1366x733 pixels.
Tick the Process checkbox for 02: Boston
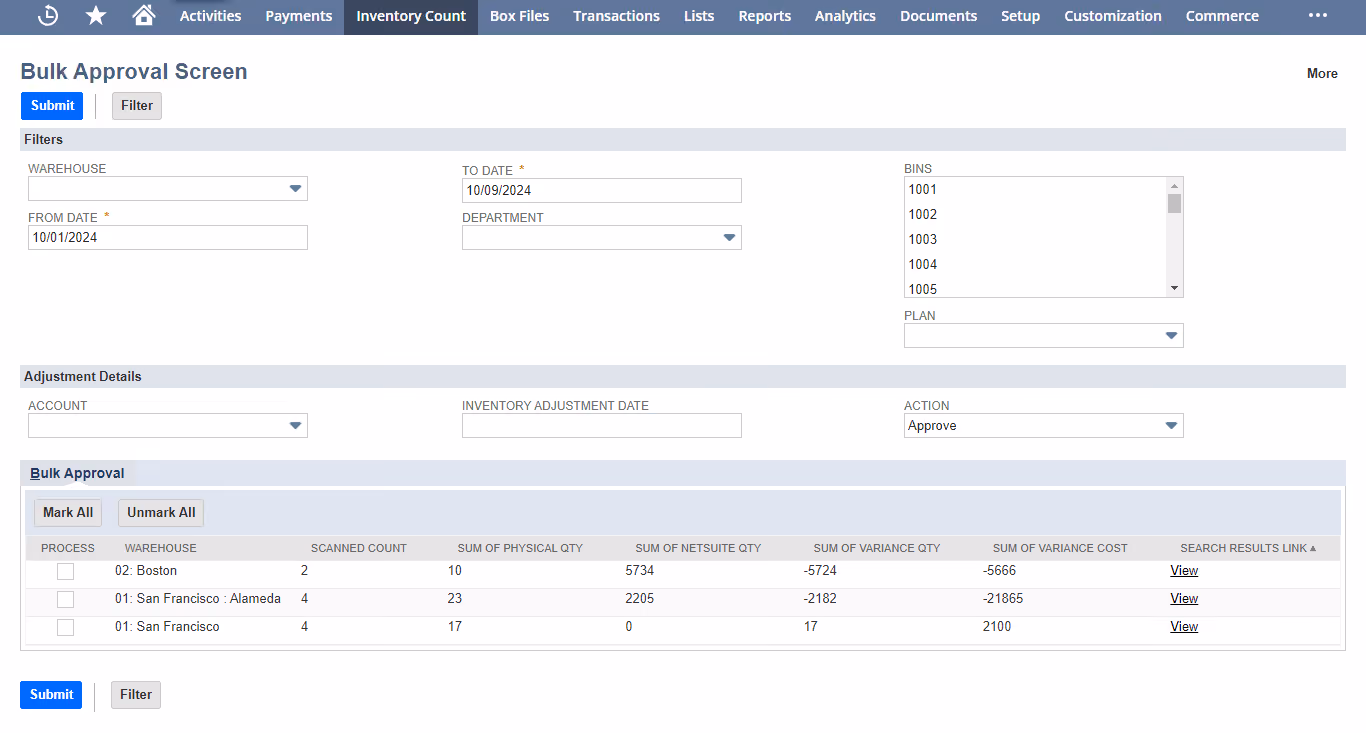click(x=65, y=571)
